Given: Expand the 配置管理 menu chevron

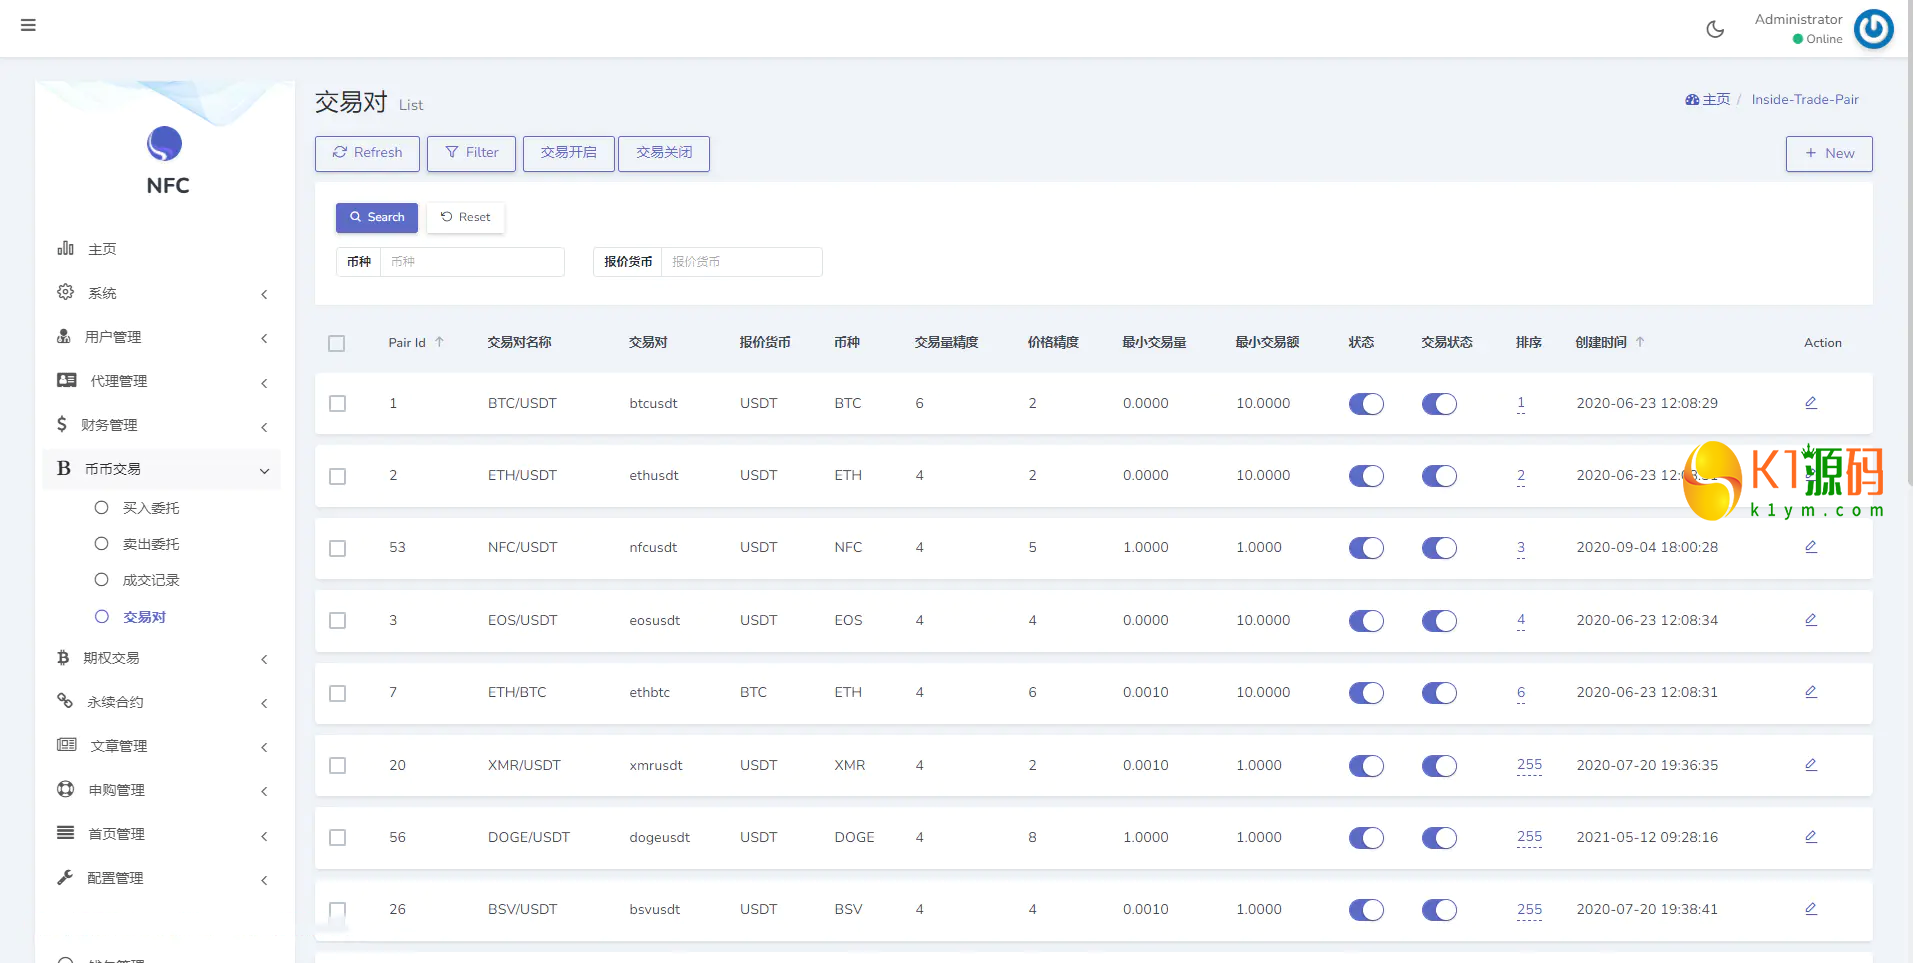Looking at the screenshot, I should [264, 880].
